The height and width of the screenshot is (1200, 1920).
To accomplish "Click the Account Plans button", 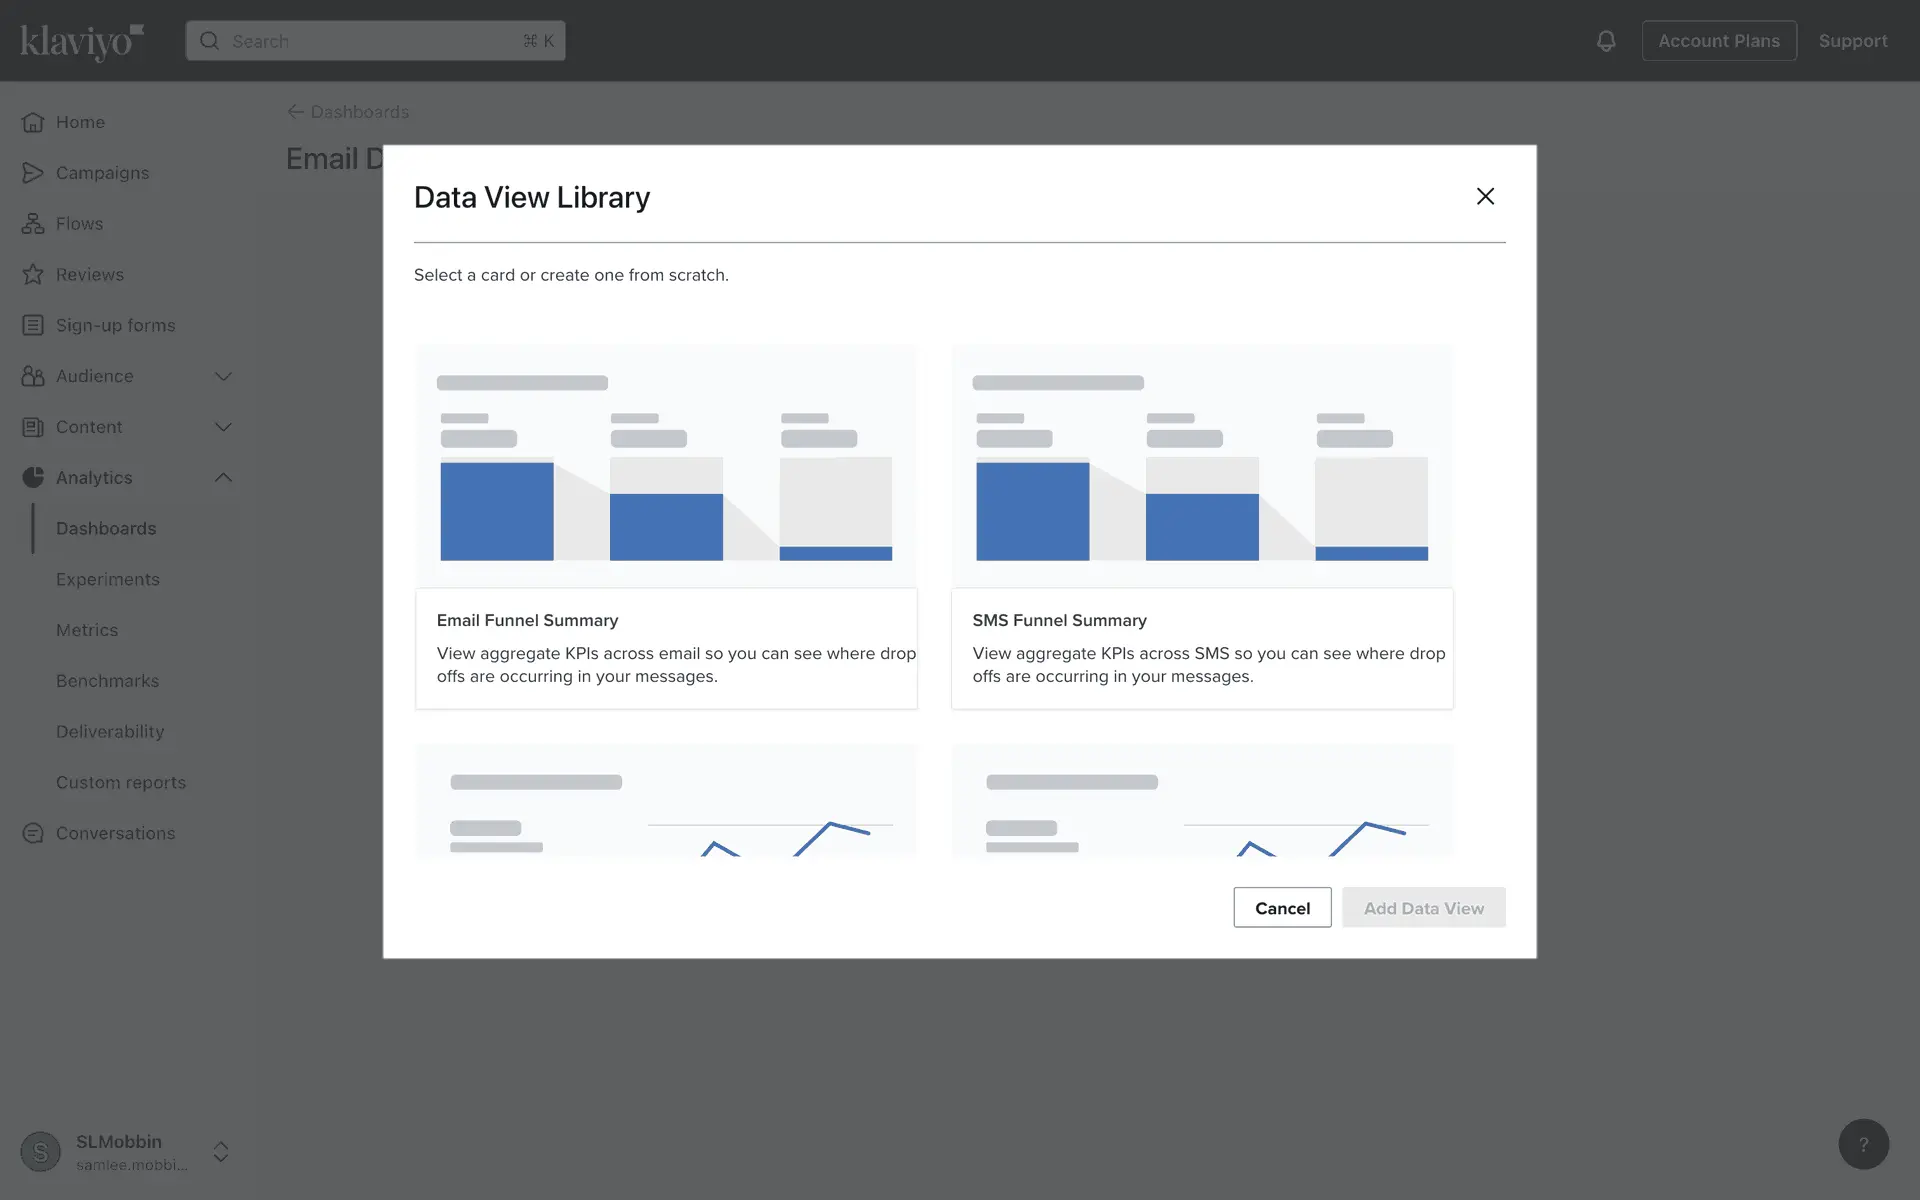I will 1719,41.
